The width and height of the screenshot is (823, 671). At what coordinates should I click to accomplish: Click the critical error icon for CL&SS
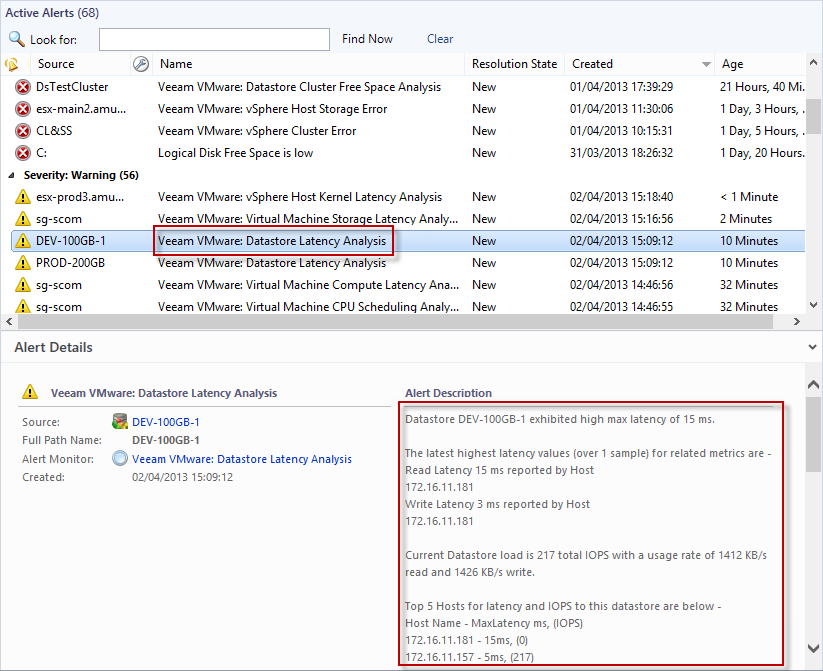(23, 131)
